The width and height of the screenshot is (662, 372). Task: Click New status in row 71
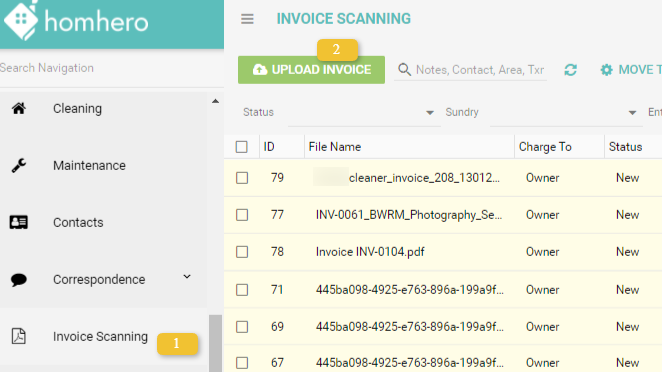(627, 290)
